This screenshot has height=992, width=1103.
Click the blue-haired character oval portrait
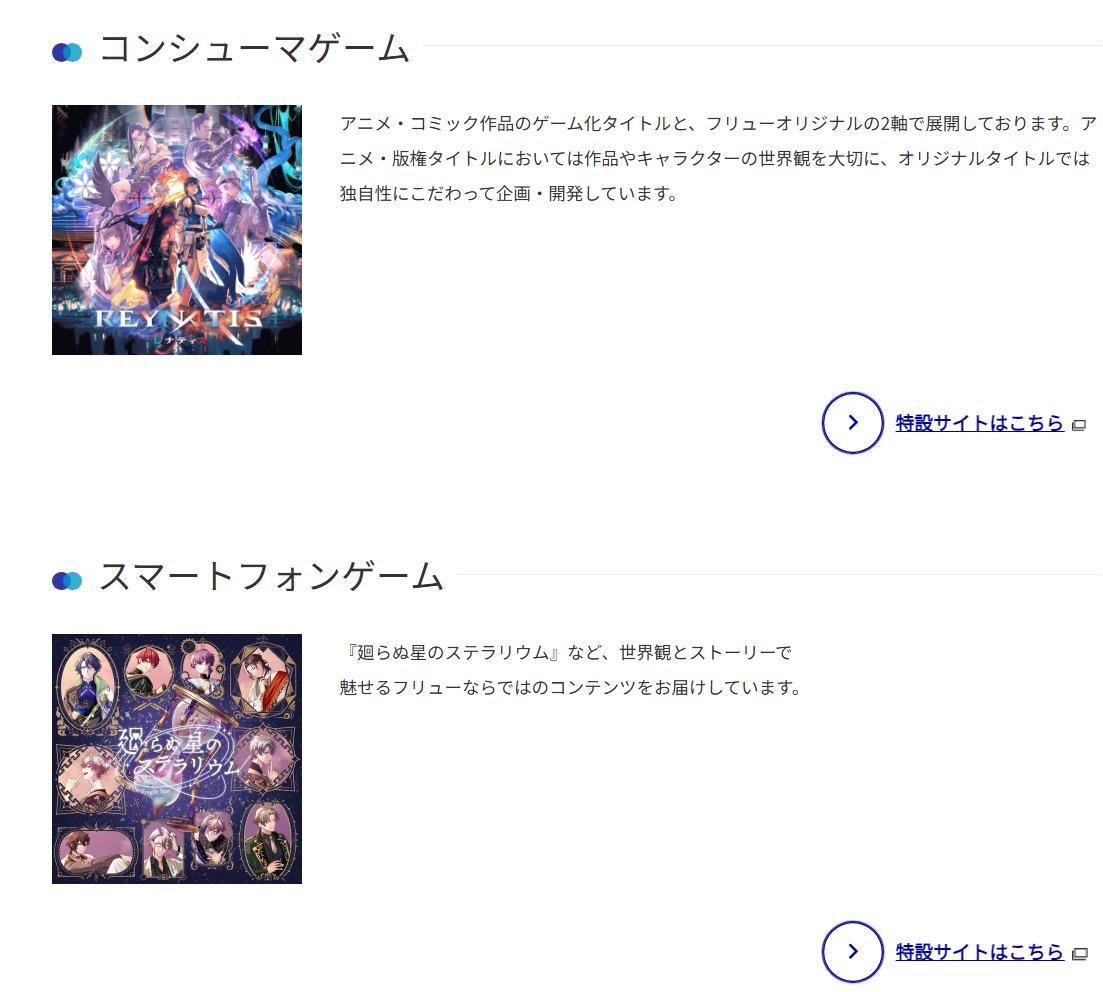tap(88, 685)
